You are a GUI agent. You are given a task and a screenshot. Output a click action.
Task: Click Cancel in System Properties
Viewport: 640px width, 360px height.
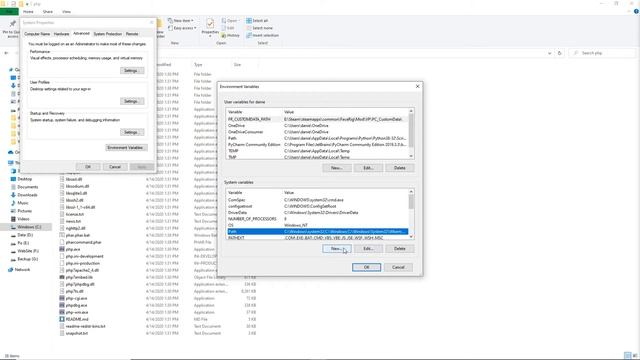point(115,167)
